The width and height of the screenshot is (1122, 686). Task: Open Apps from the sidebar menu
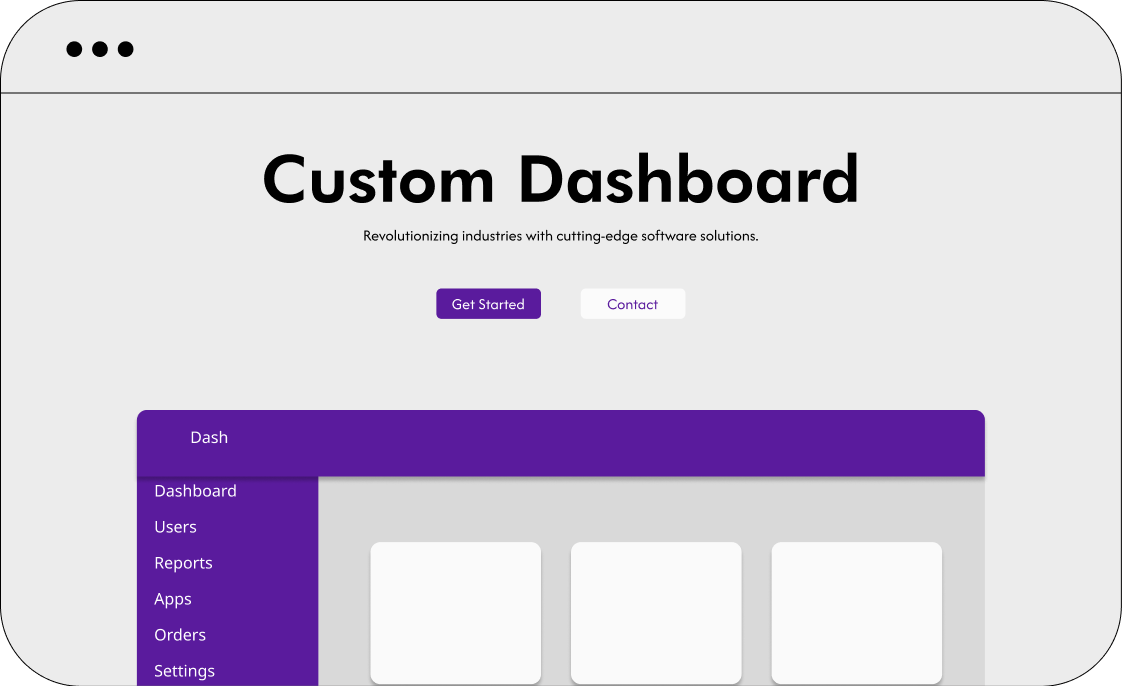pos(173,599)
